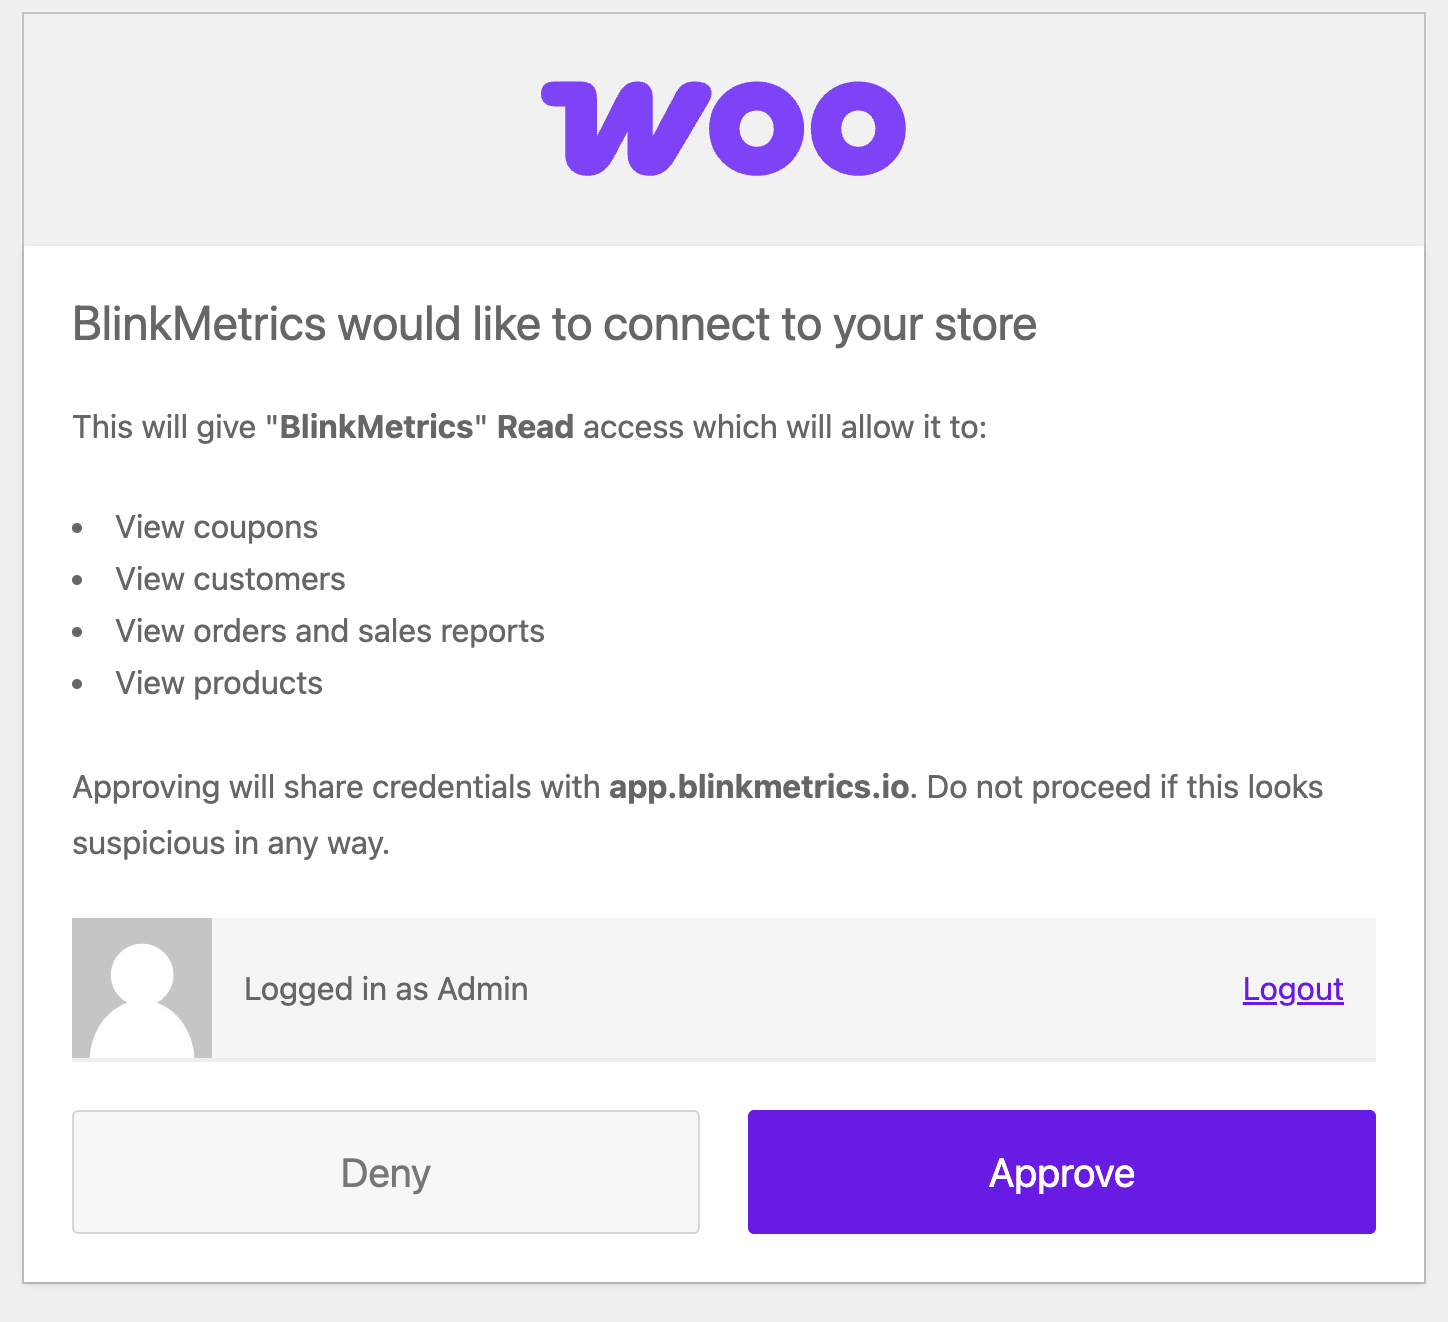Click the bold app.blinkmetrics.io domain text
Viewport: 1448px width, 1322px height.
coord(759,787)
